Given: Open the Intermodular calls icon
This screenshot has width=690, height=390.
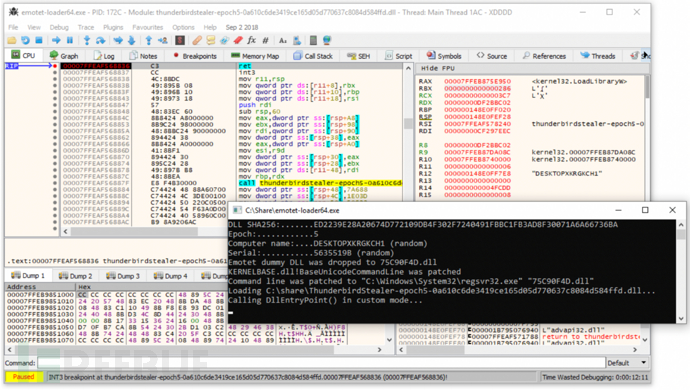Looking at the screenshot, I should tap(297, 40).
